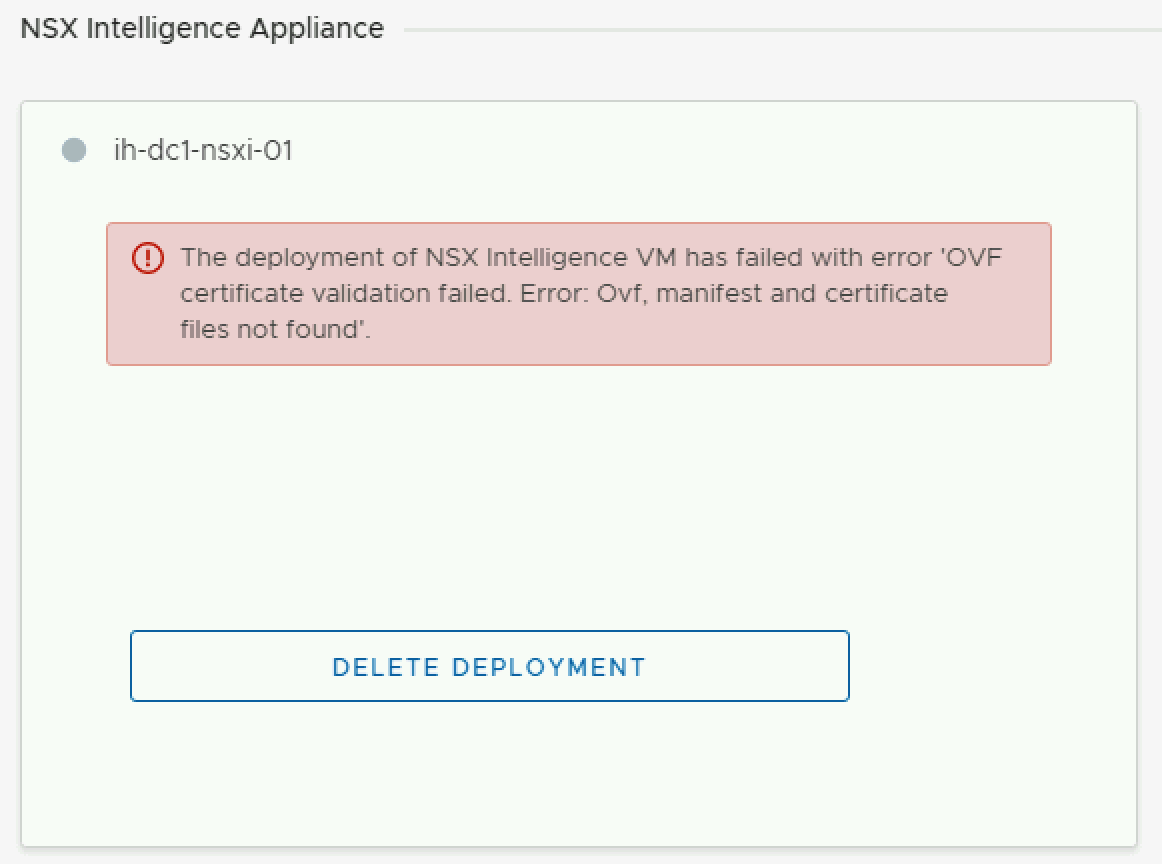Click the 'files not found' text line
Image resolution: width=1162 pixels, height=864 pixels.
point(275,330)
